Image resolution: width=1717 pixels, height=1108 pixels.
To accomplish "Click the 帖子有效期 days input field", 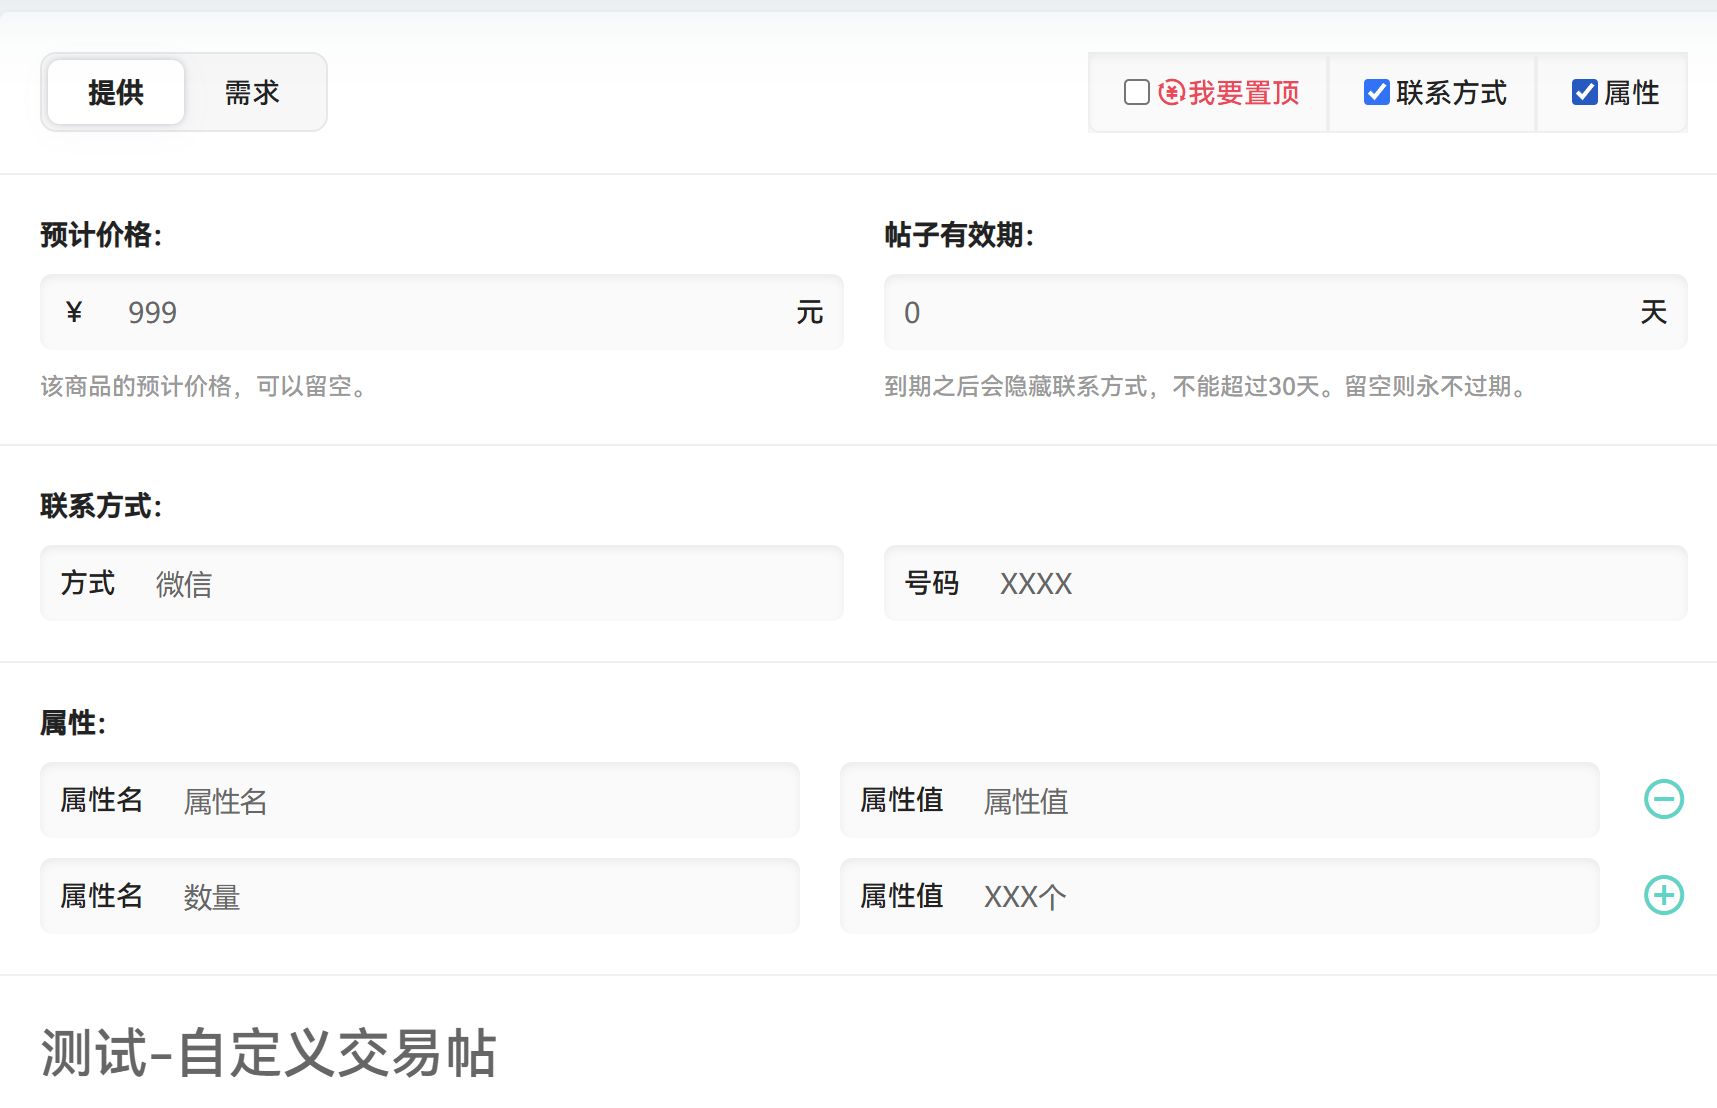I will tap(1260, 313).
